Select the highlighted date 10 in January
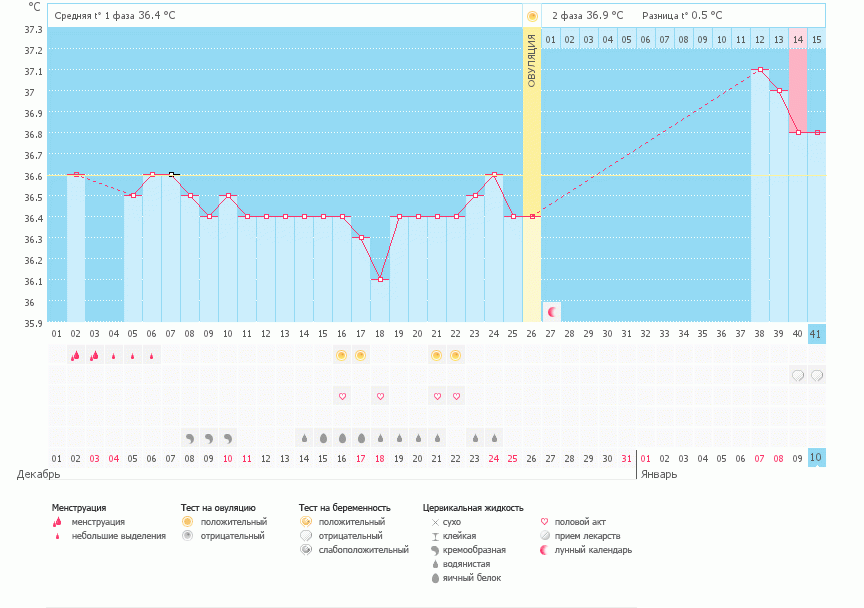Screen dimensions: 864x608 pyautogui.click(x=817, y=458)
